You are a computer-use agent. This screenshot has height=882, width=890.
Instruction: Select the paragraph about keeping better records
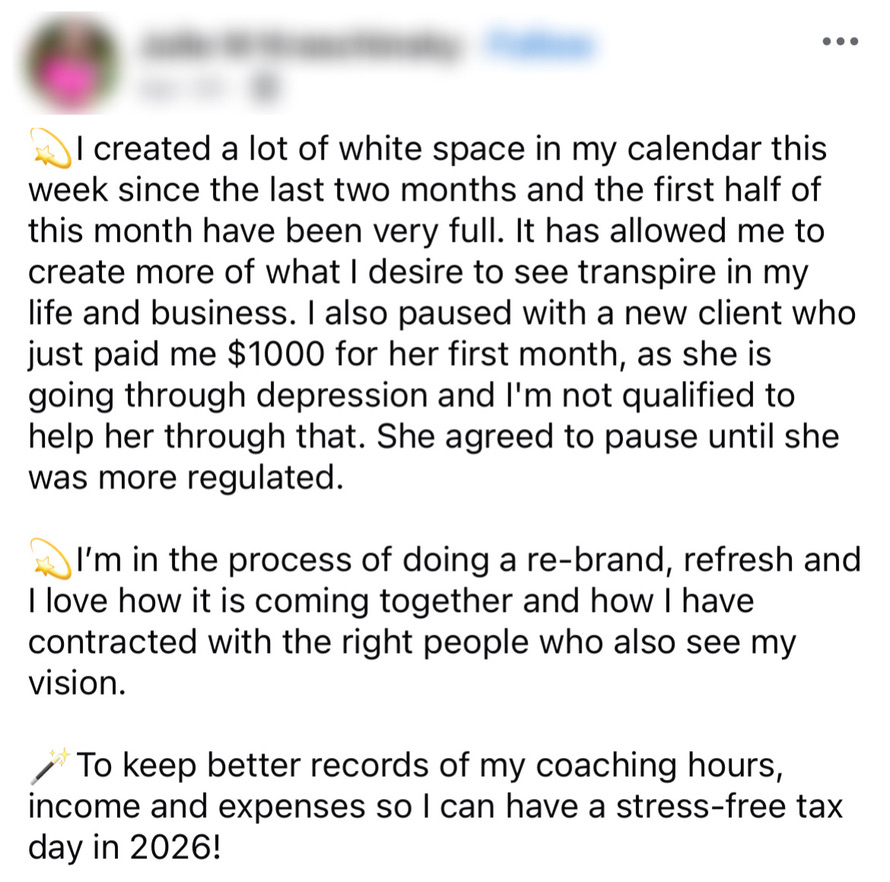436,807
